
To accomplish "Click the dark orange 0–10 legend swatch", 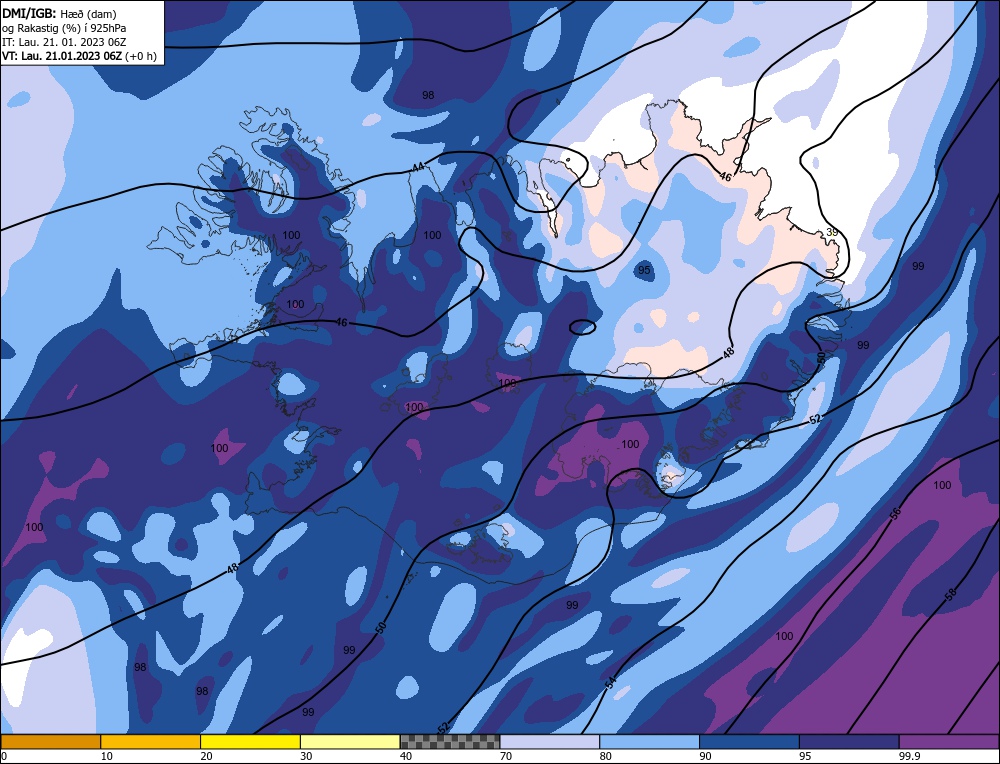I will [x=50, y=741].
